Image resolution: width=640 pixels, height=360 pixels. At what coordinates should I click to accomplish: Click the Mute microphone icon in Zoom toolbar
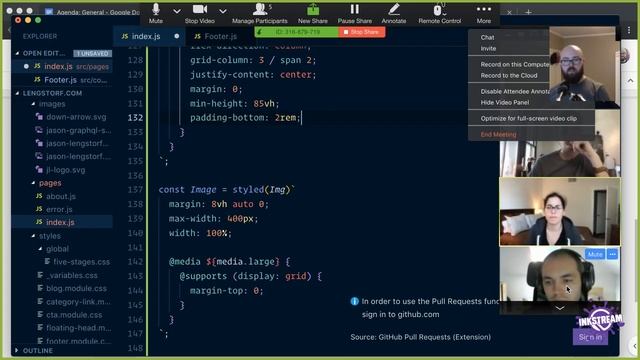point(156,9)
